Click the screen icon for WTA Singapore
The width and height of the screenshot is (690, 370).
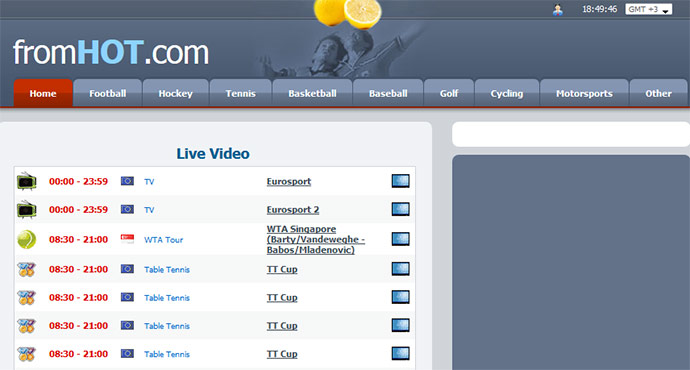pos(400,239)
